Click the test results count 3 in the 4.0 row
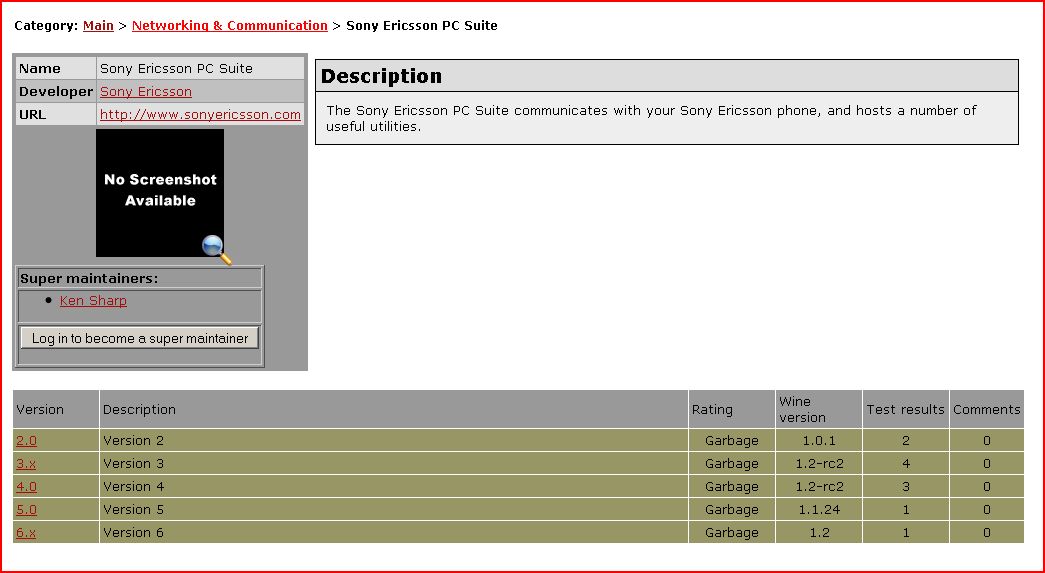Image resolution: width=1045 pixels, height=573 pixels. click(905, 486)
